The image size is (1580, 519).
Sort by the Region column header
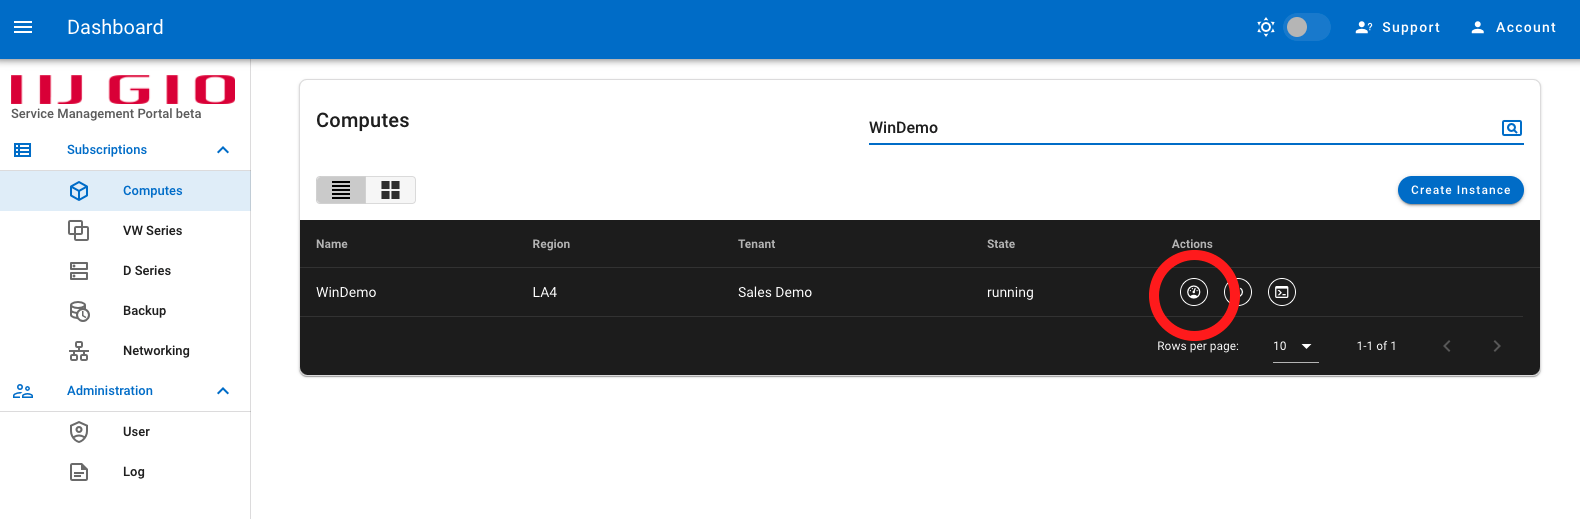pyautogui.click(x=551, y=244)
